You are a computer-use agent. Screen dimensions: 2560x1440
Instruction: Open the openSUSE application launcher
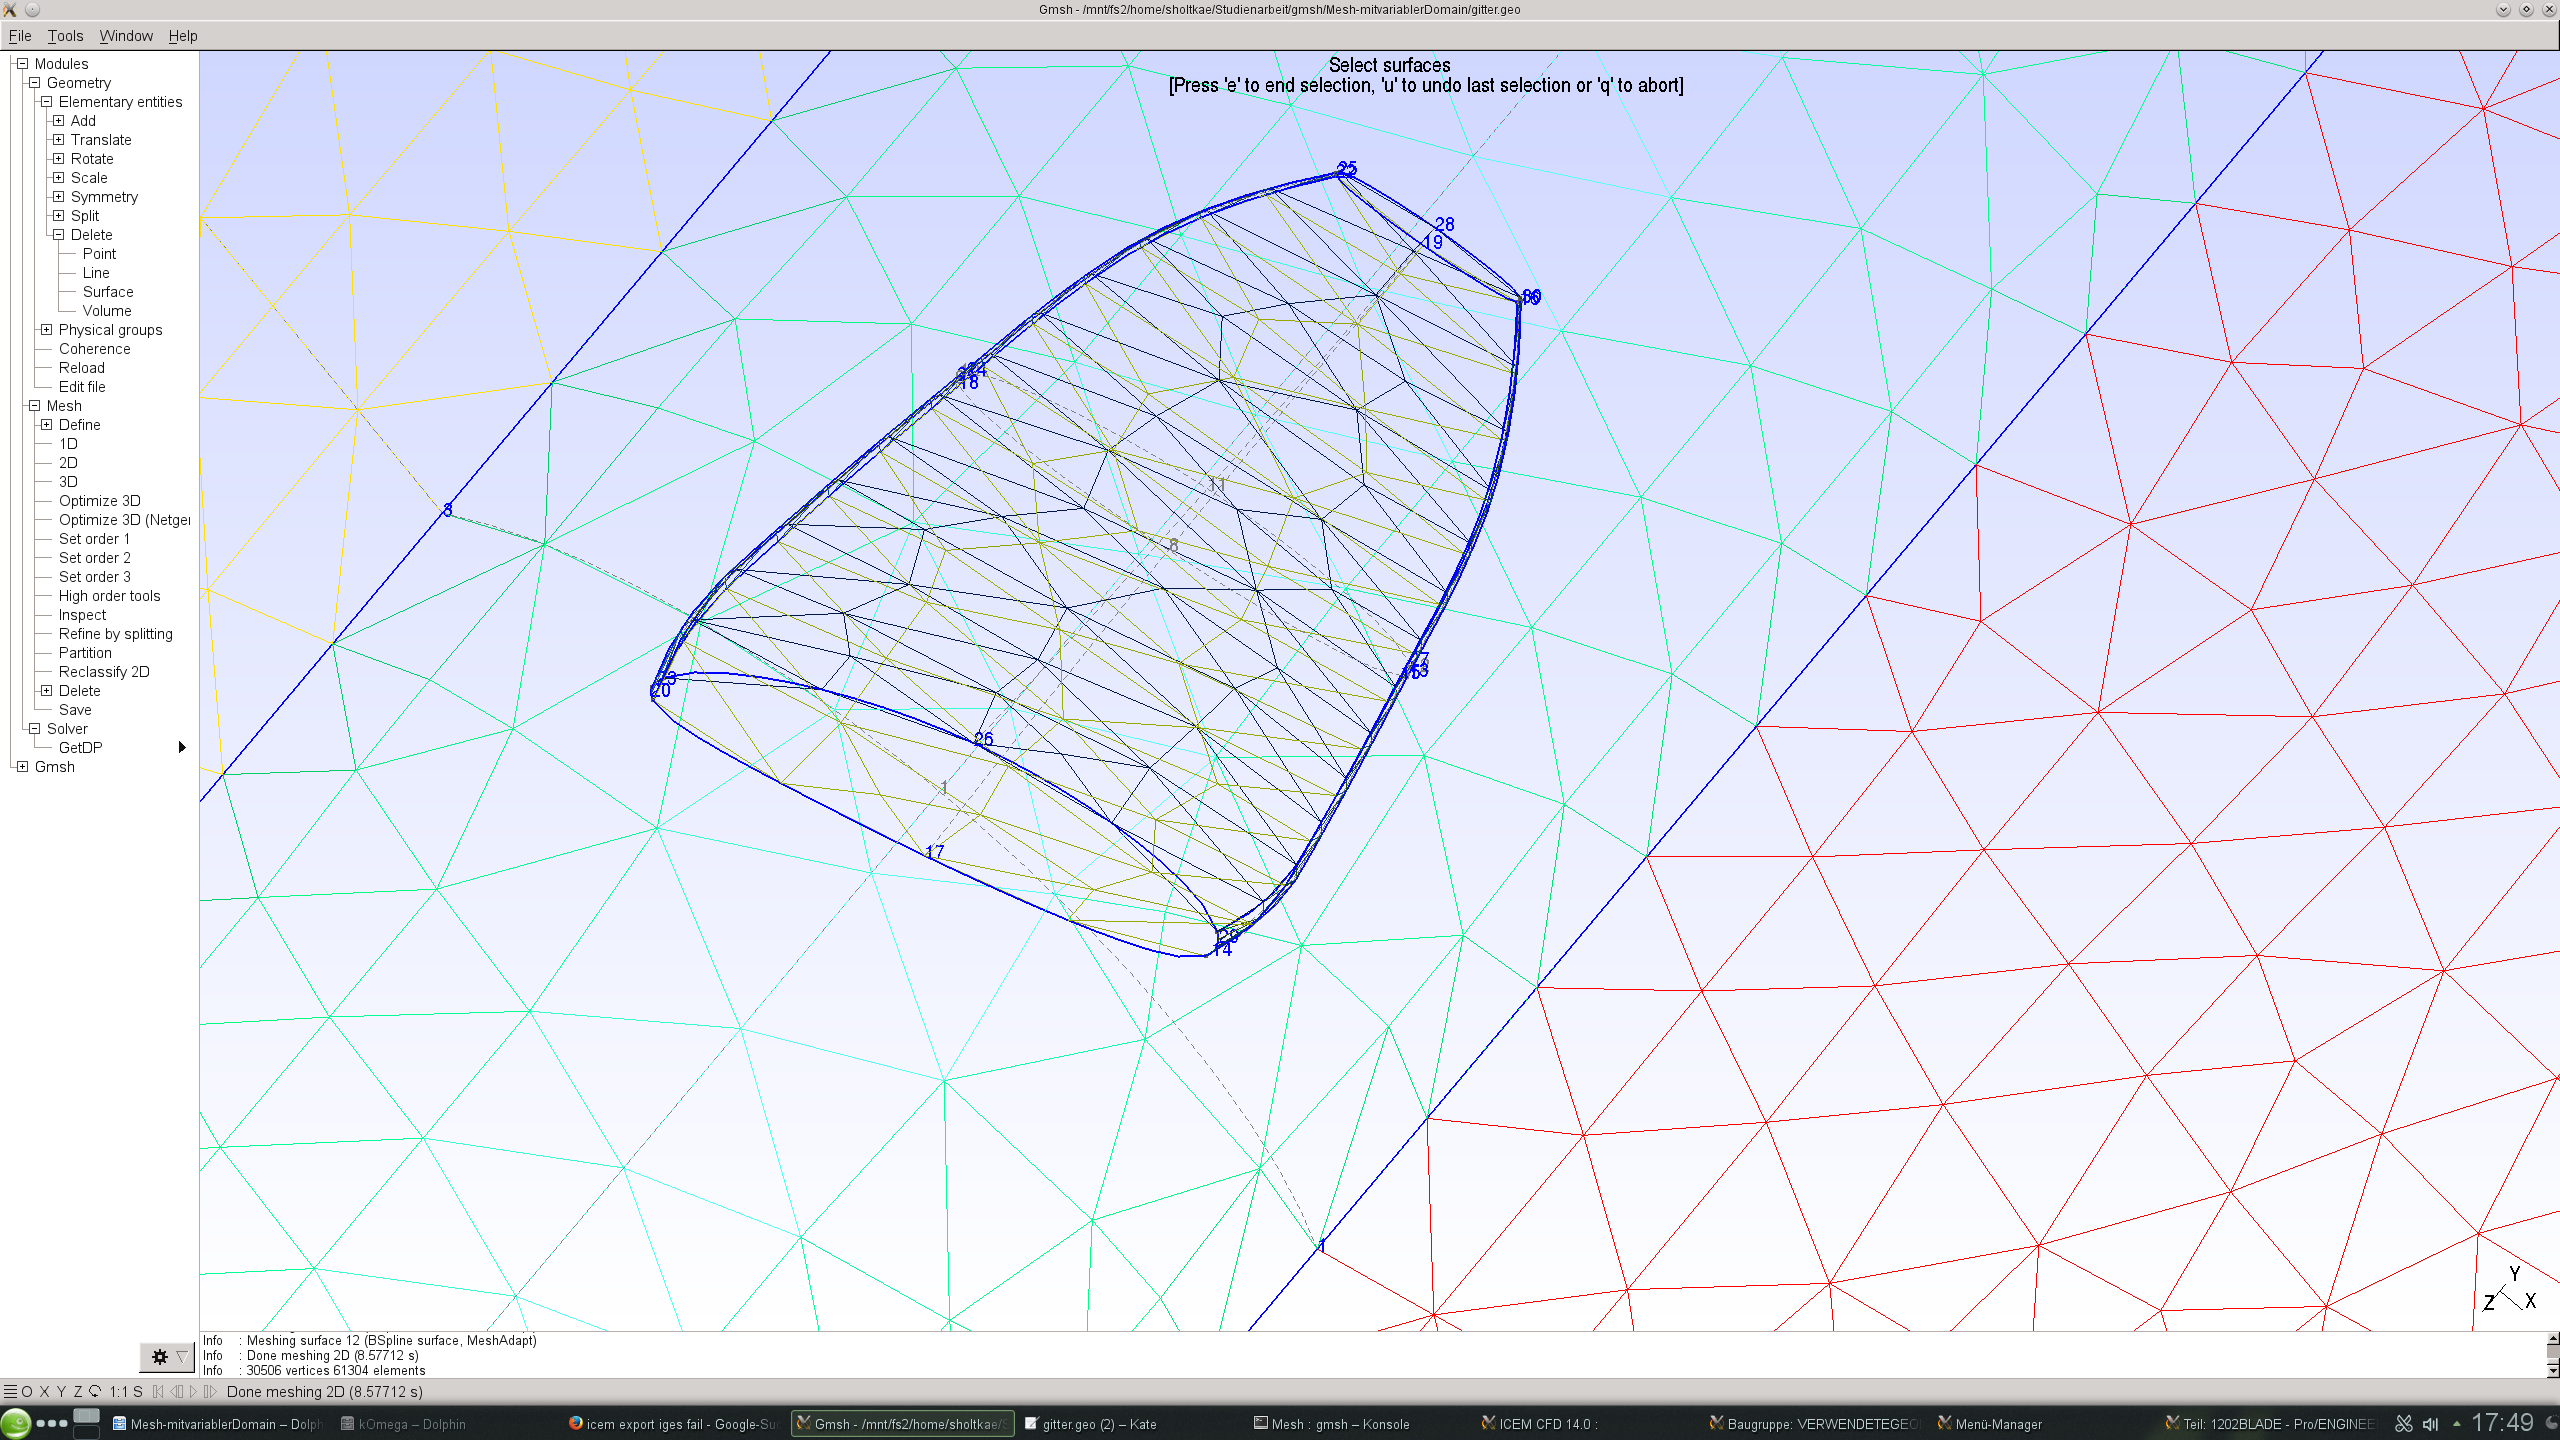[x=16, y=1423]
